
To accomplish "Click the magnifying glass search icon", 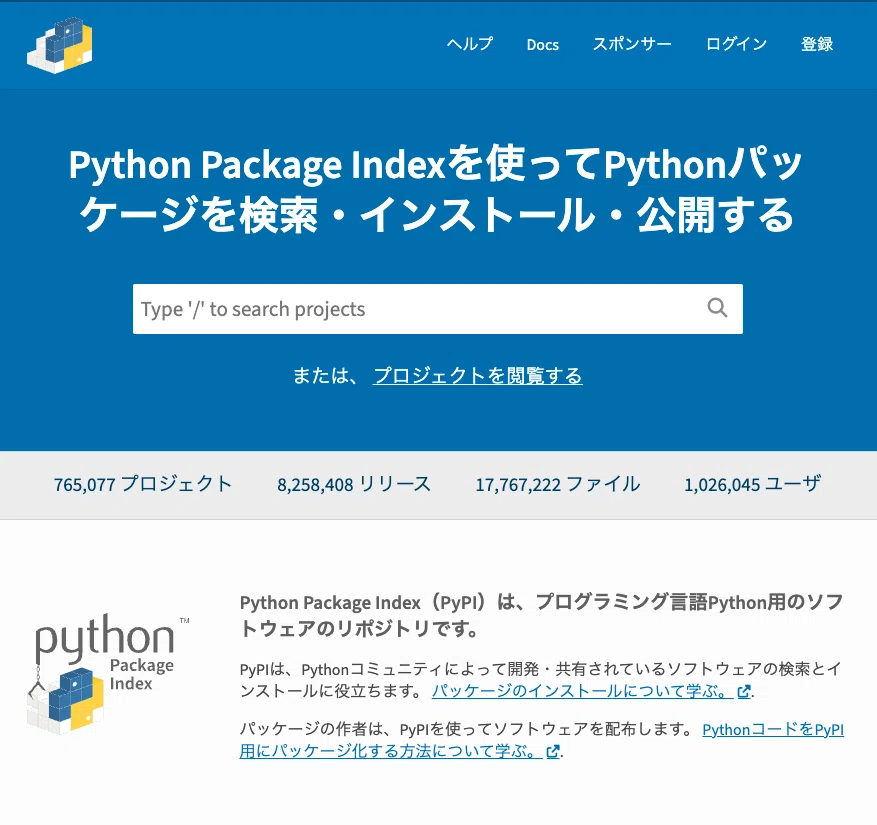I will coord(717,308).
